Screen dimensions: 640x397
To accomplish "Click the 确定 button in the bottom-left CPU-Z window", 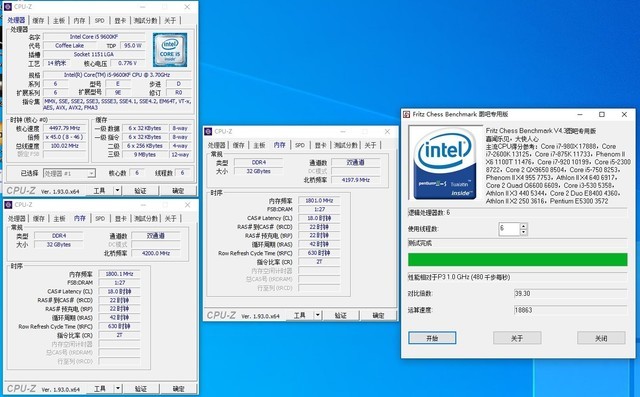I will pos(178,388).
